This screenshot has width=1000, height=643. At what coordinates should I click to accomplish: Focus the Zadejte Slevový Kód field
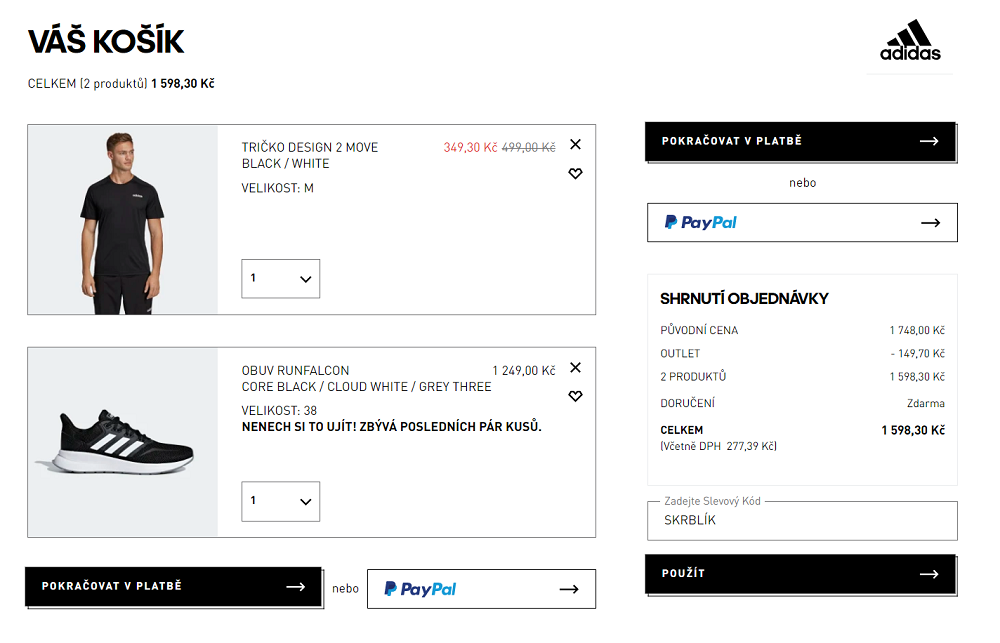click(802, 521)
